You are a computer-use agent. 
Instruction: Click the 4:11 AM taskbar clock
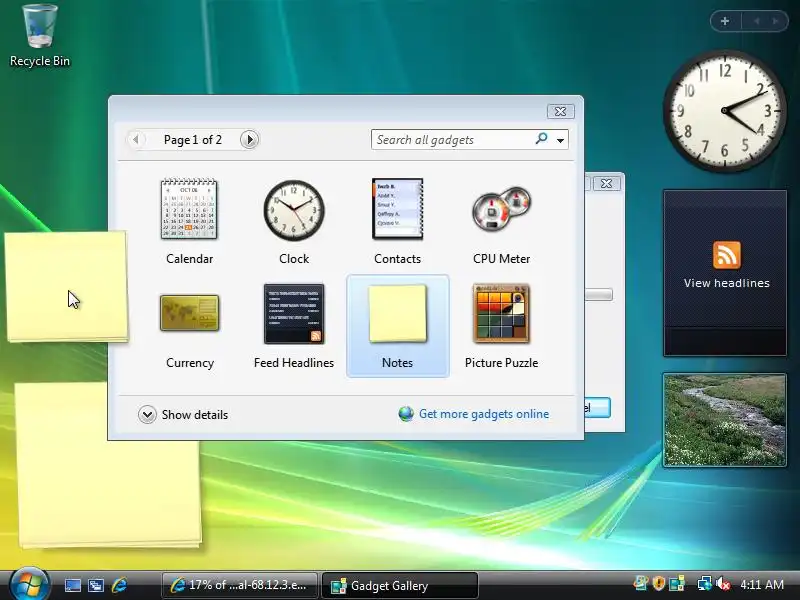click(762, 585)
